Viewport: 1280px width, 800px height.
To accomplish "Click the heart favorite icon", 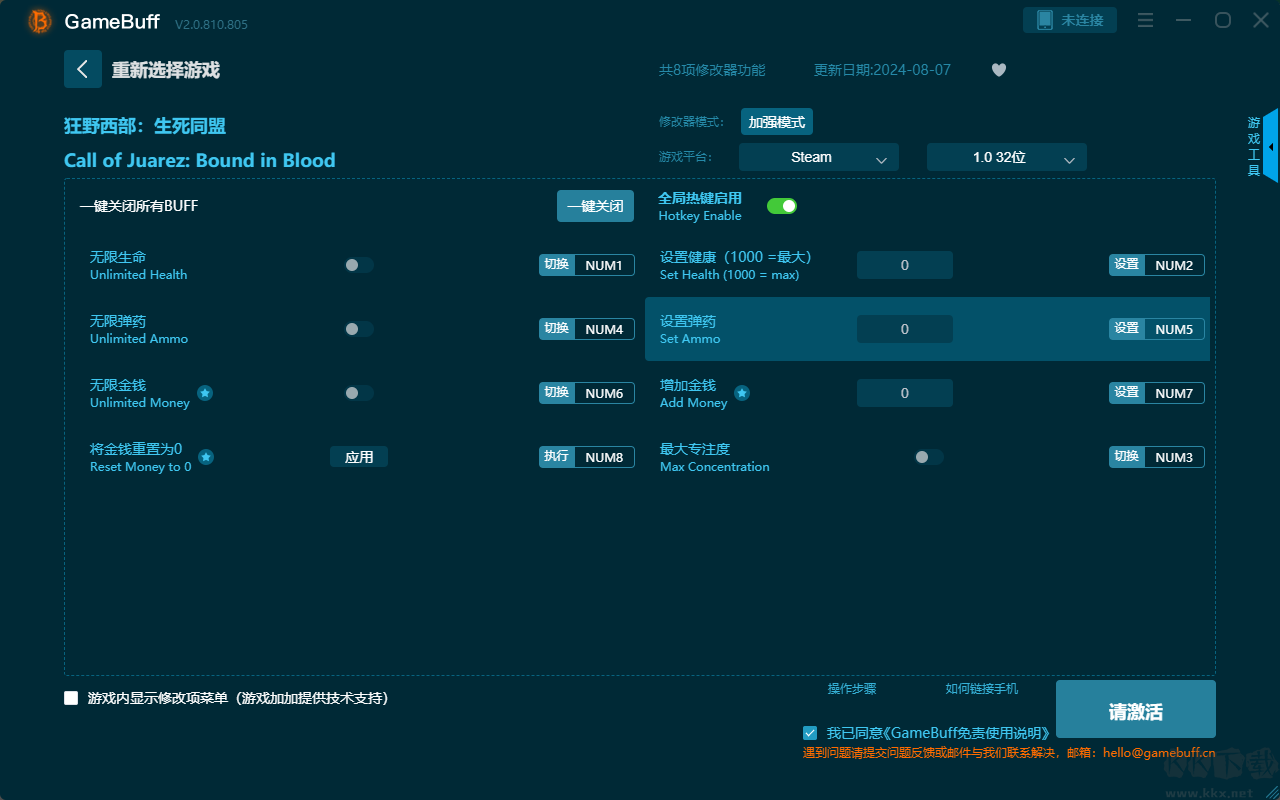I will click(x=998, y=70).
